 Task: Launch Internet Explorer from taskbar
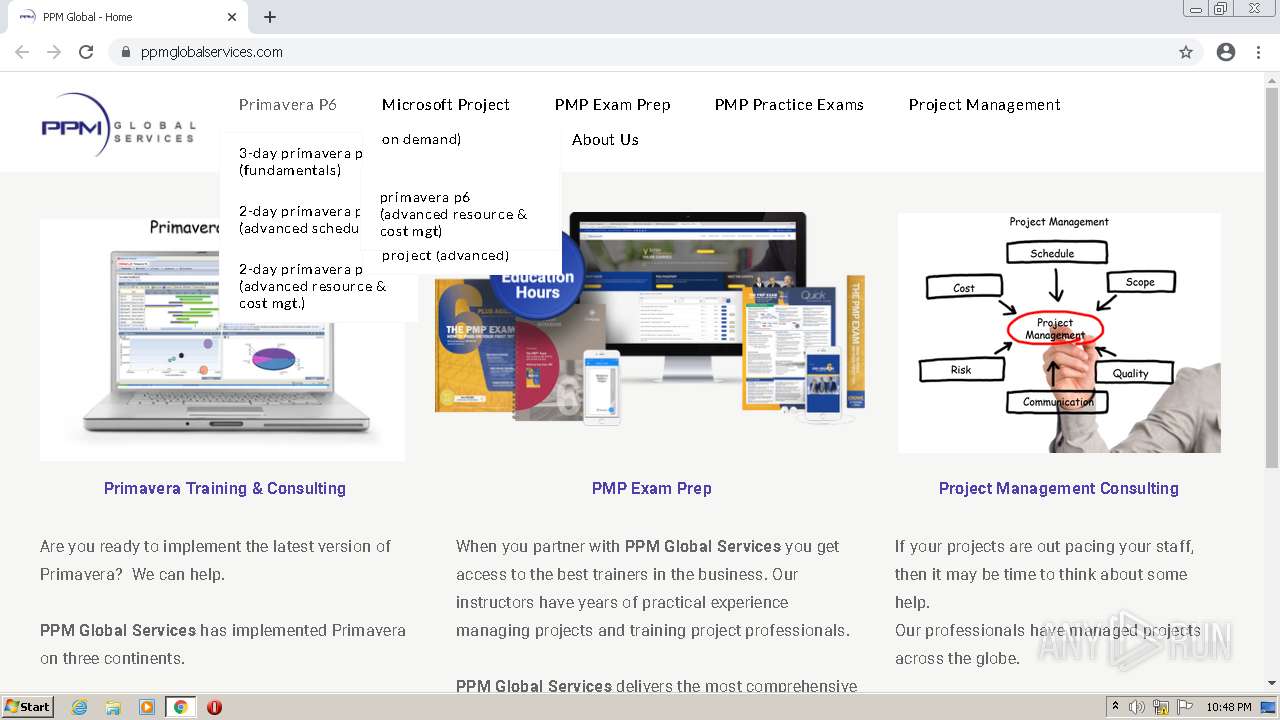tap(79, 707)
